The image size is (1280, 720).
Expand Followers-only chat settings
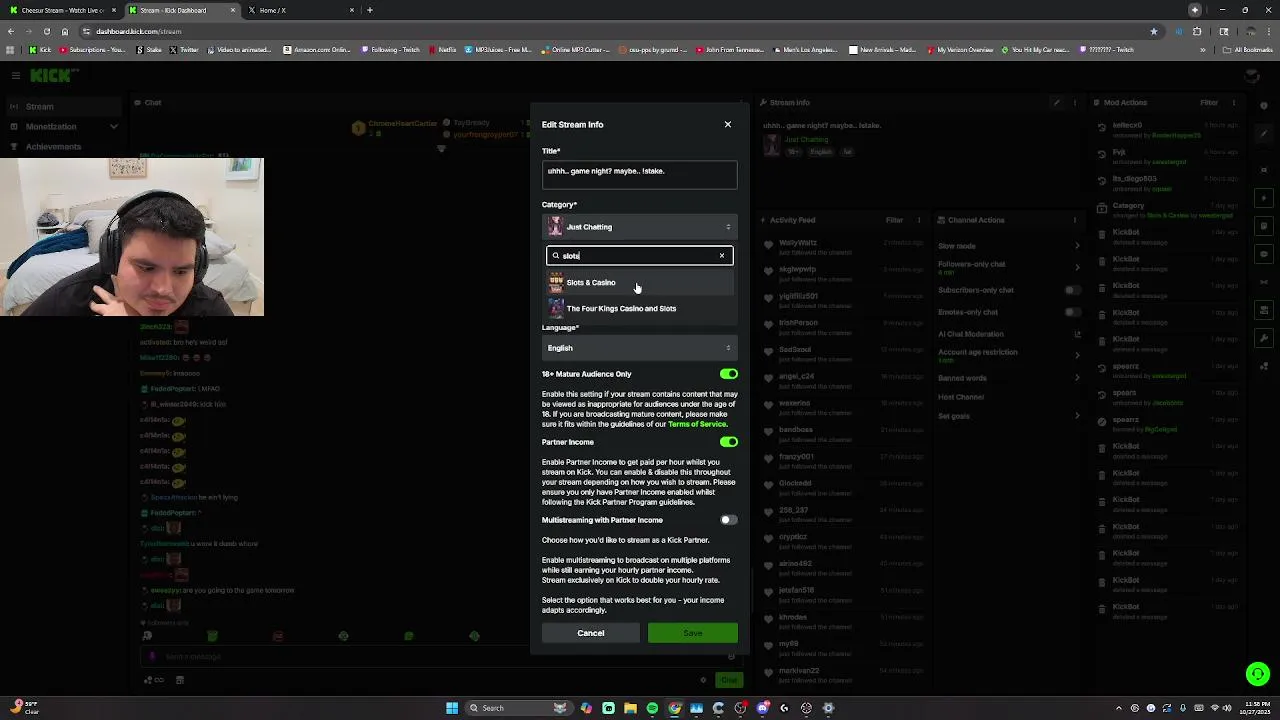[1009, 267]
